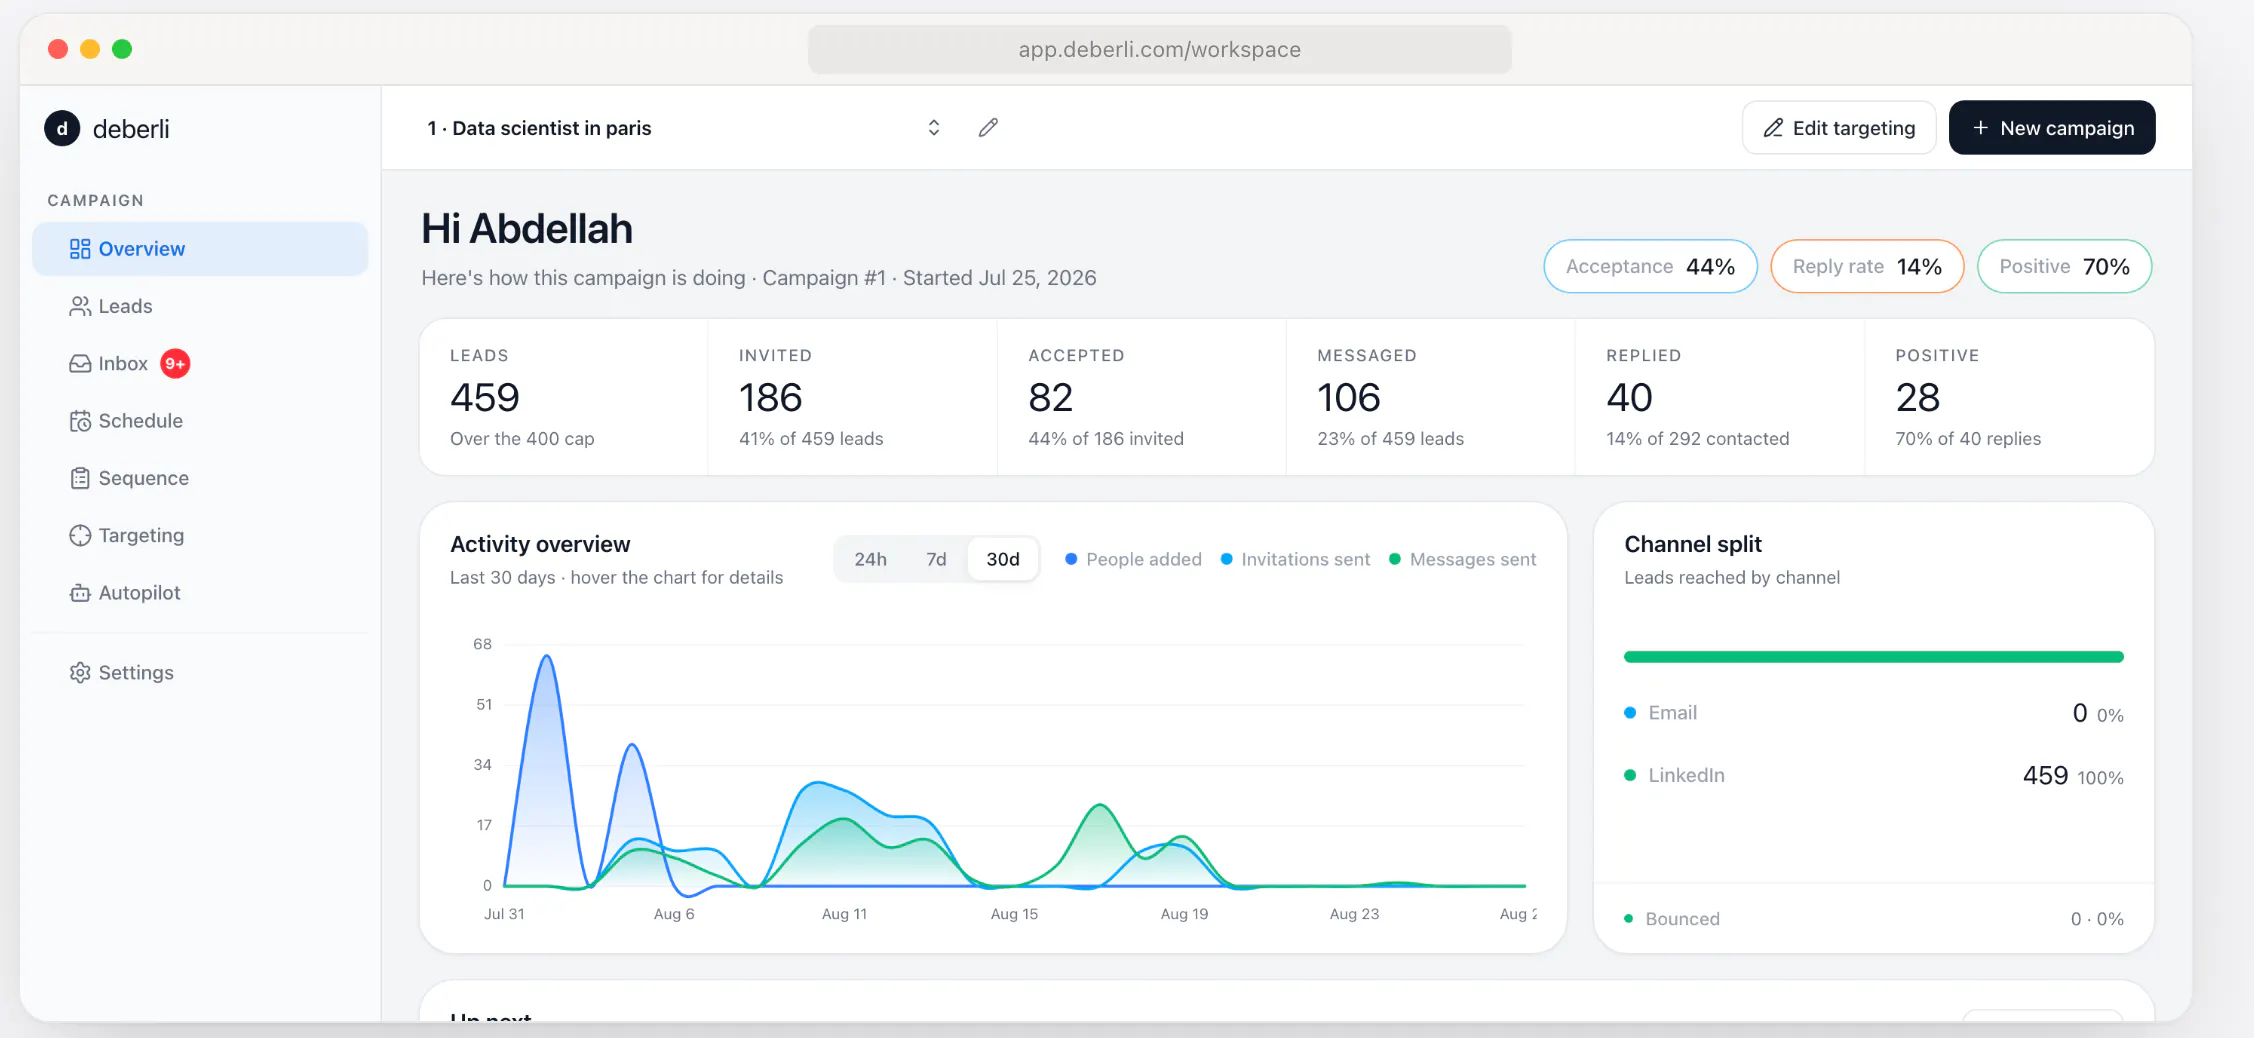Screen dimensions: 2254x1038
Task: Click the Activity overview title
Action: pos(540,544)
